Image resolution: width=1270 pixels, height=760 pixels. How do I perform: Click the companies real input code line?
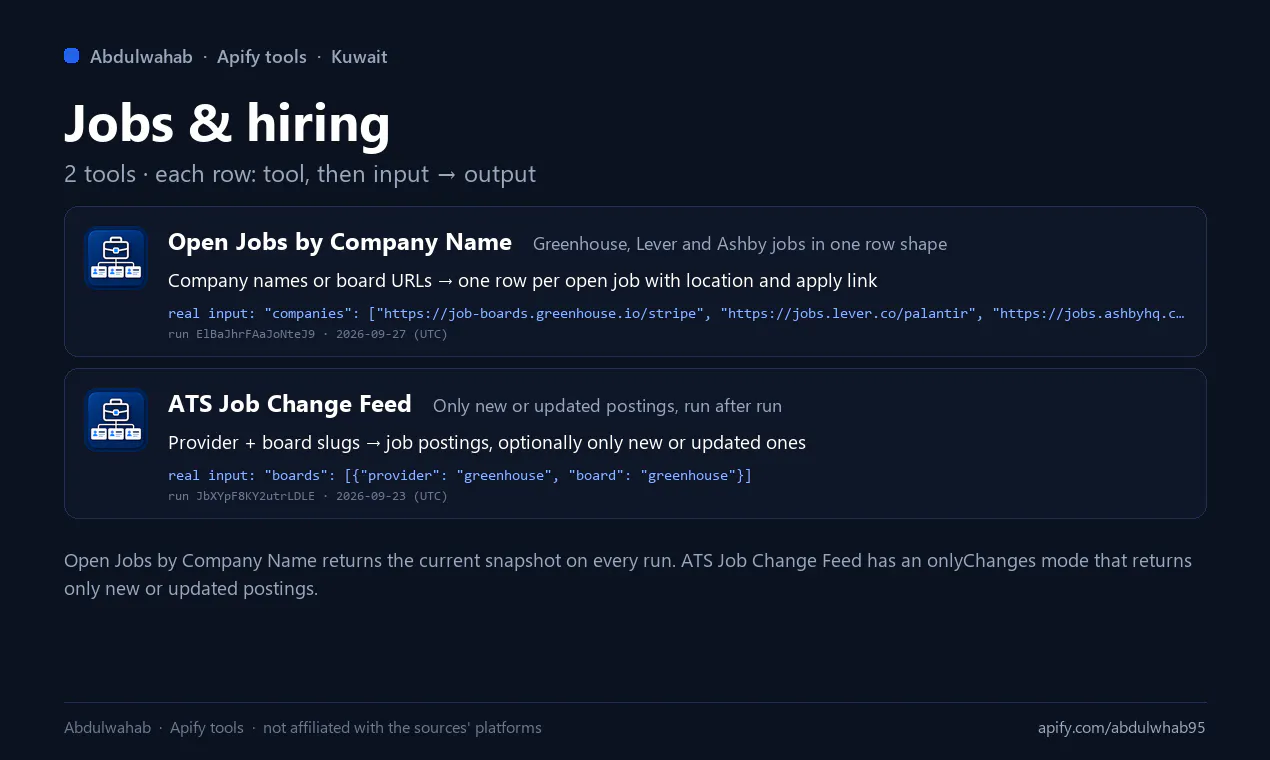677,313
